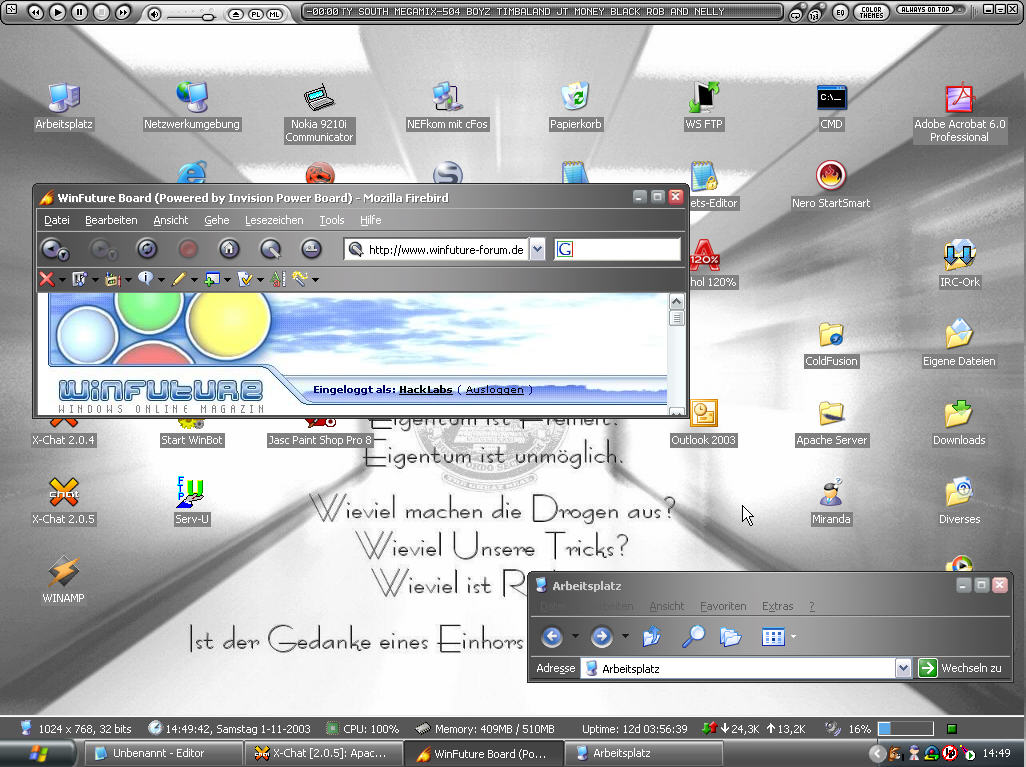This screenshot has height=767, width=1026.
Task: Open the Search magnifier in Explorer toolbar
Action: [692, 636]
